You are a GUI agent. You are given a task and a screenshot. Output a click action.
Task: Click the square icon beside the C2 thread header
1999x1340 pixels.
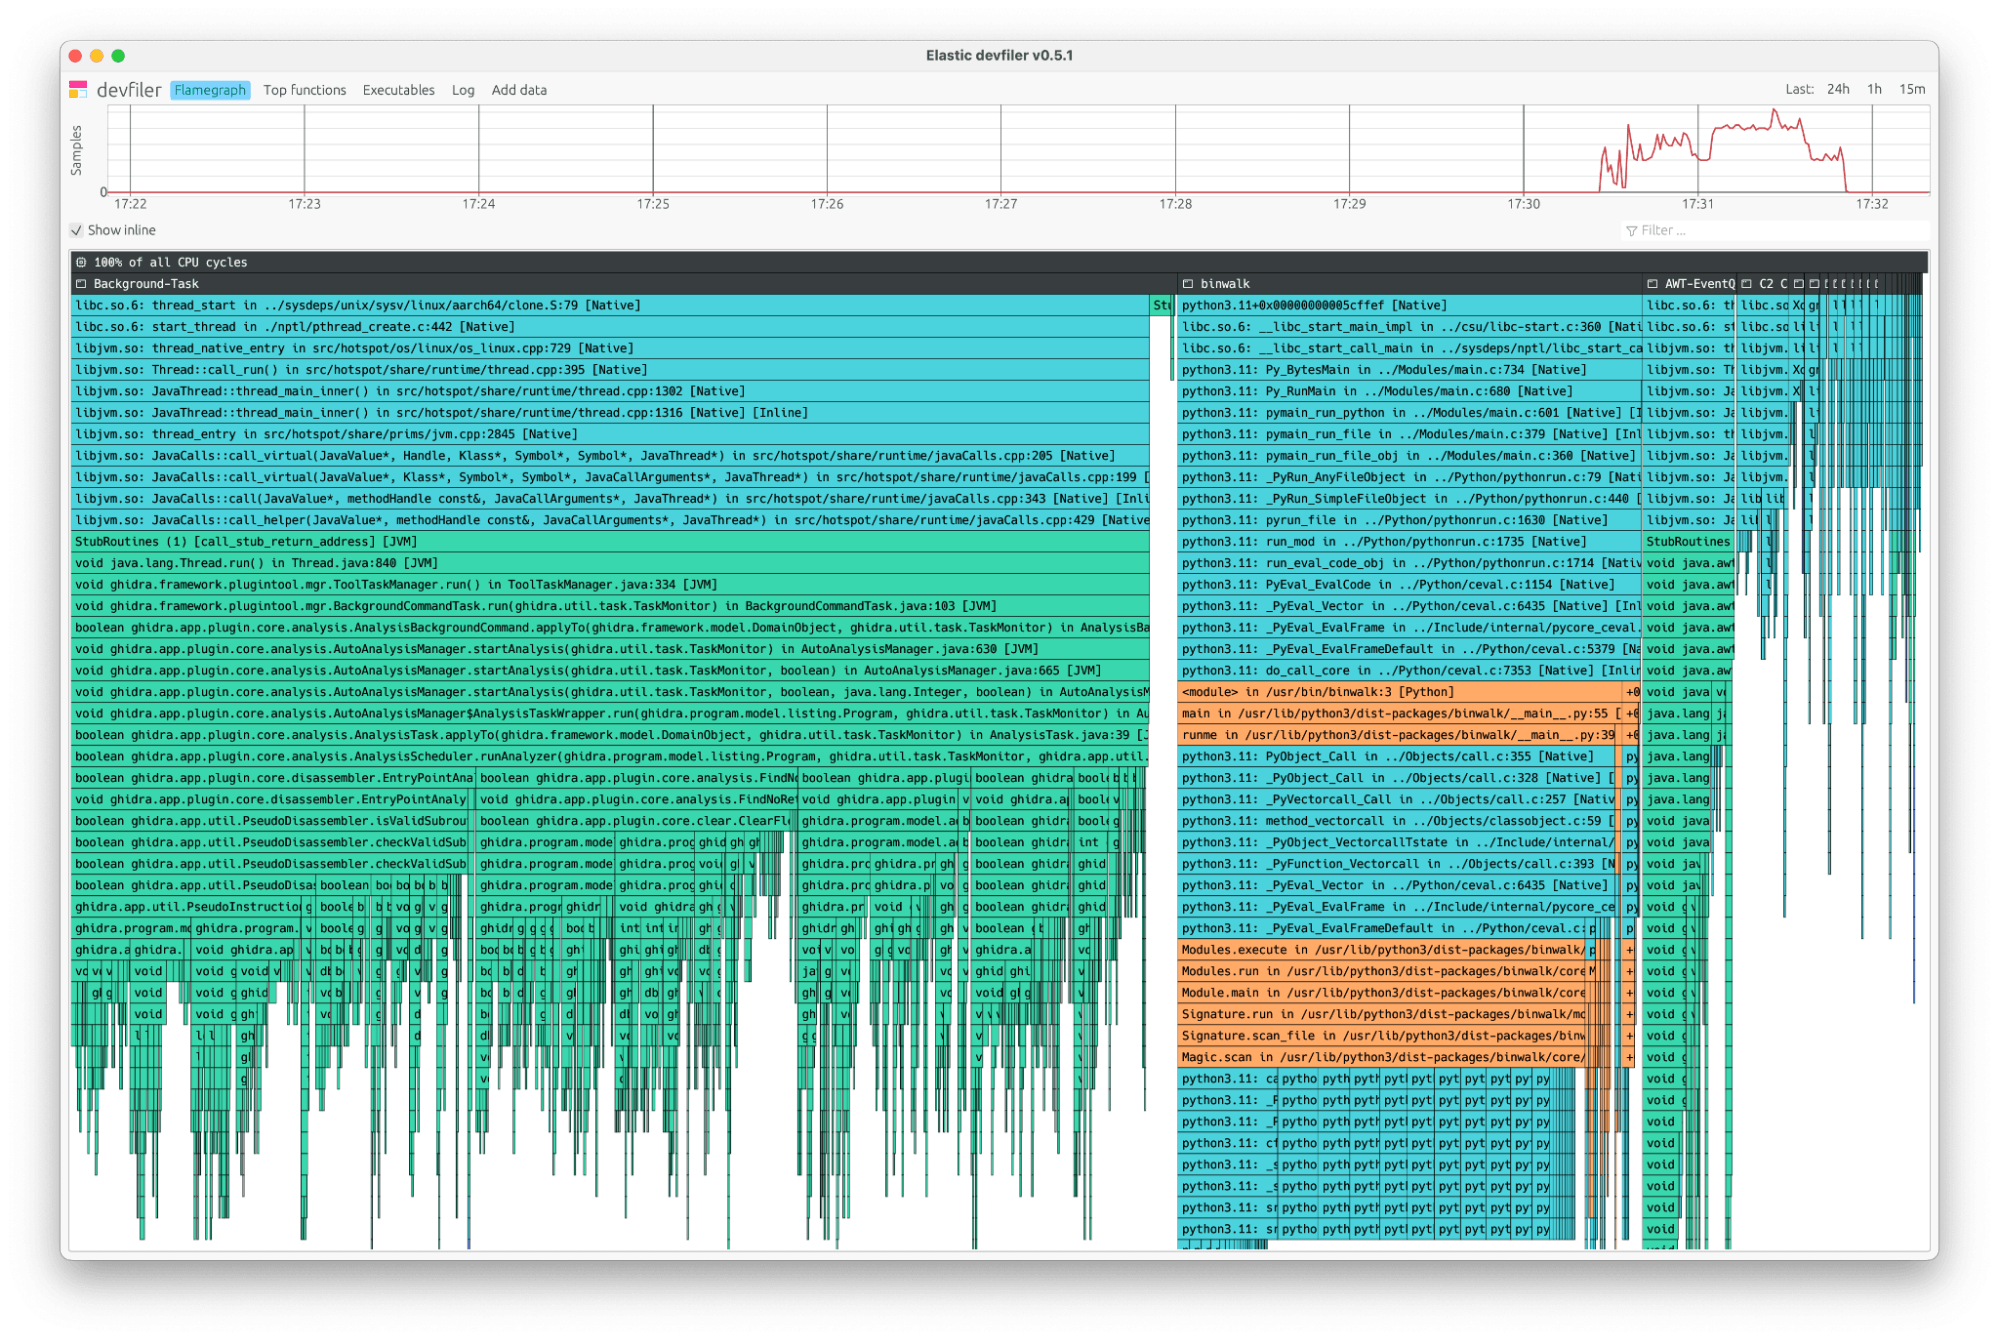point(1748,283)
